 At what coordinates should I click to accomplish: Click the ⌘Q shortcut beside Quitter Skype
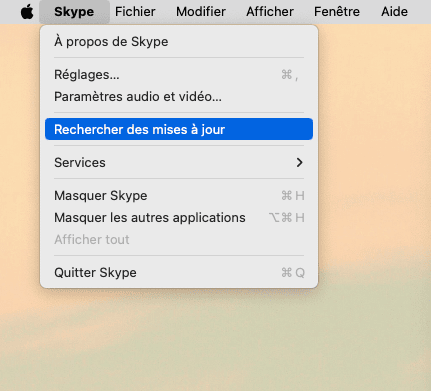[293, 273]
